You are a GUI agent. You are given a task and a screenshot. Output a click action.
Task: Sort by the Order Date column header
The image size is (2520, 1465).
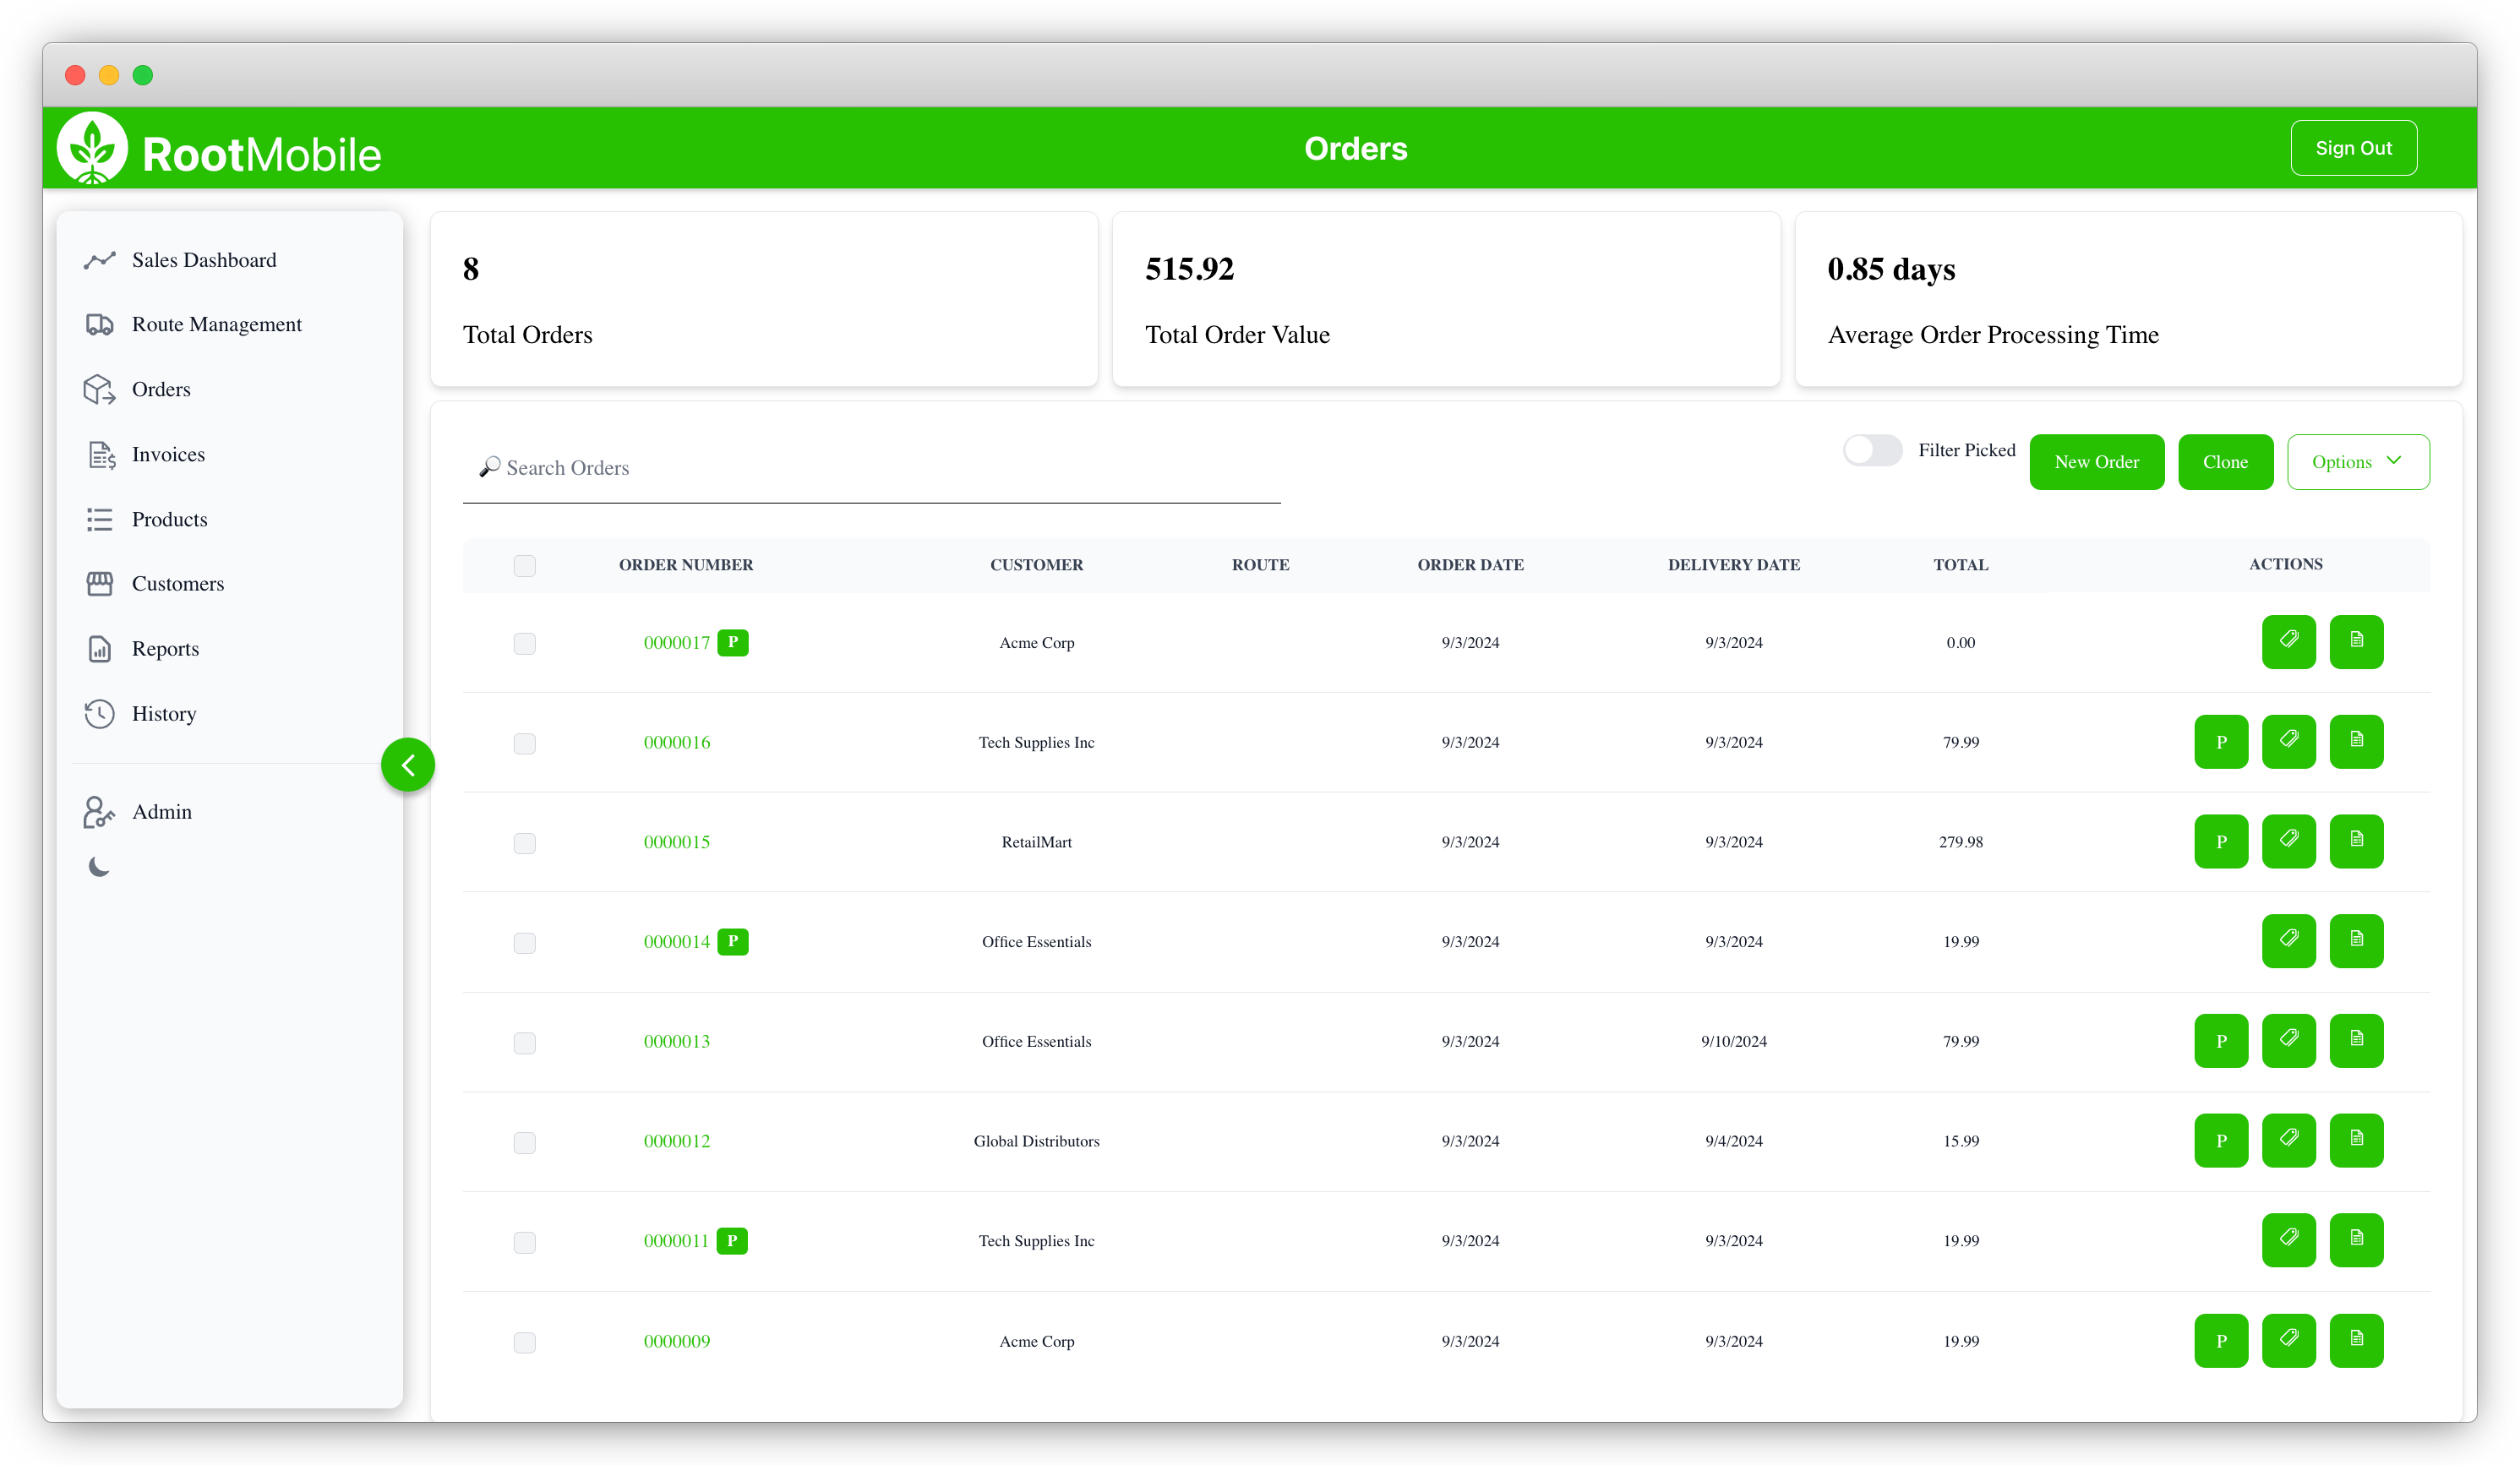(x=1470, y=565)
